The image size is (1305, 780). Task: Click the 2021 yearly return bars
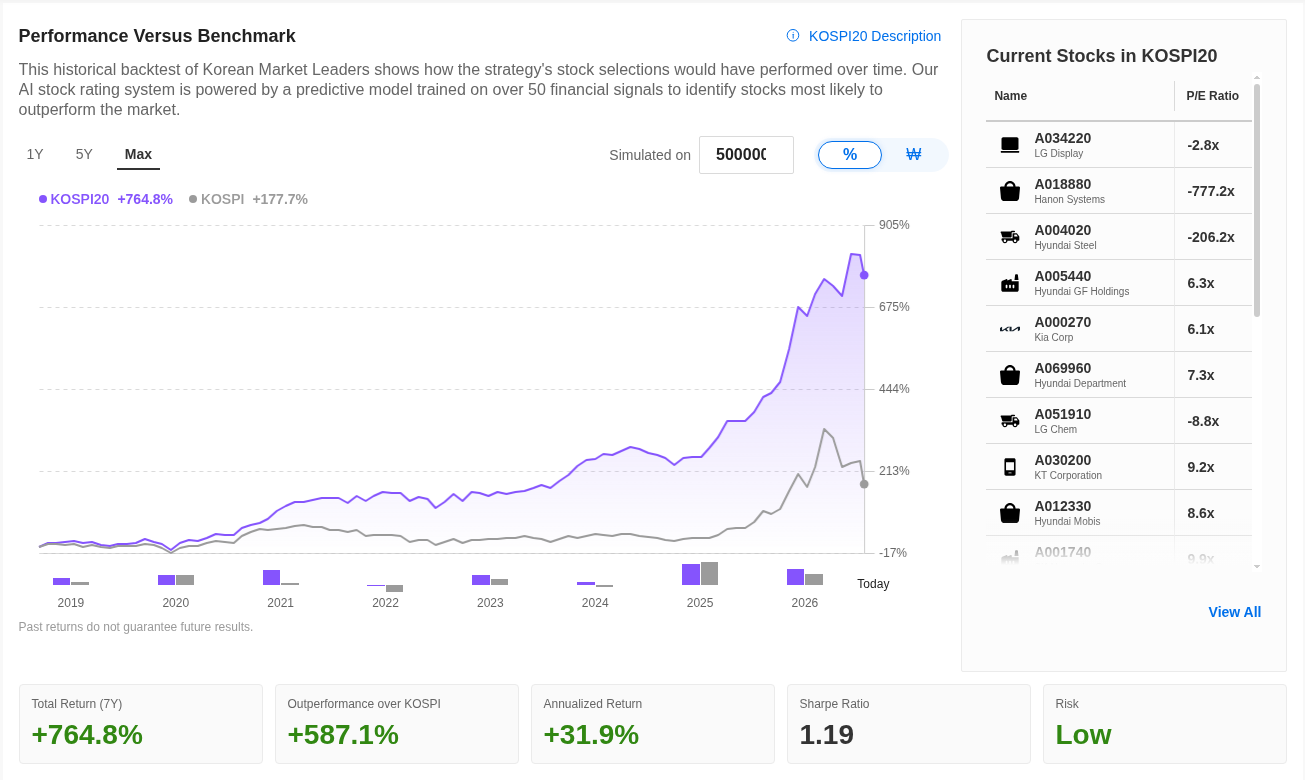click(x=281, y=577)
